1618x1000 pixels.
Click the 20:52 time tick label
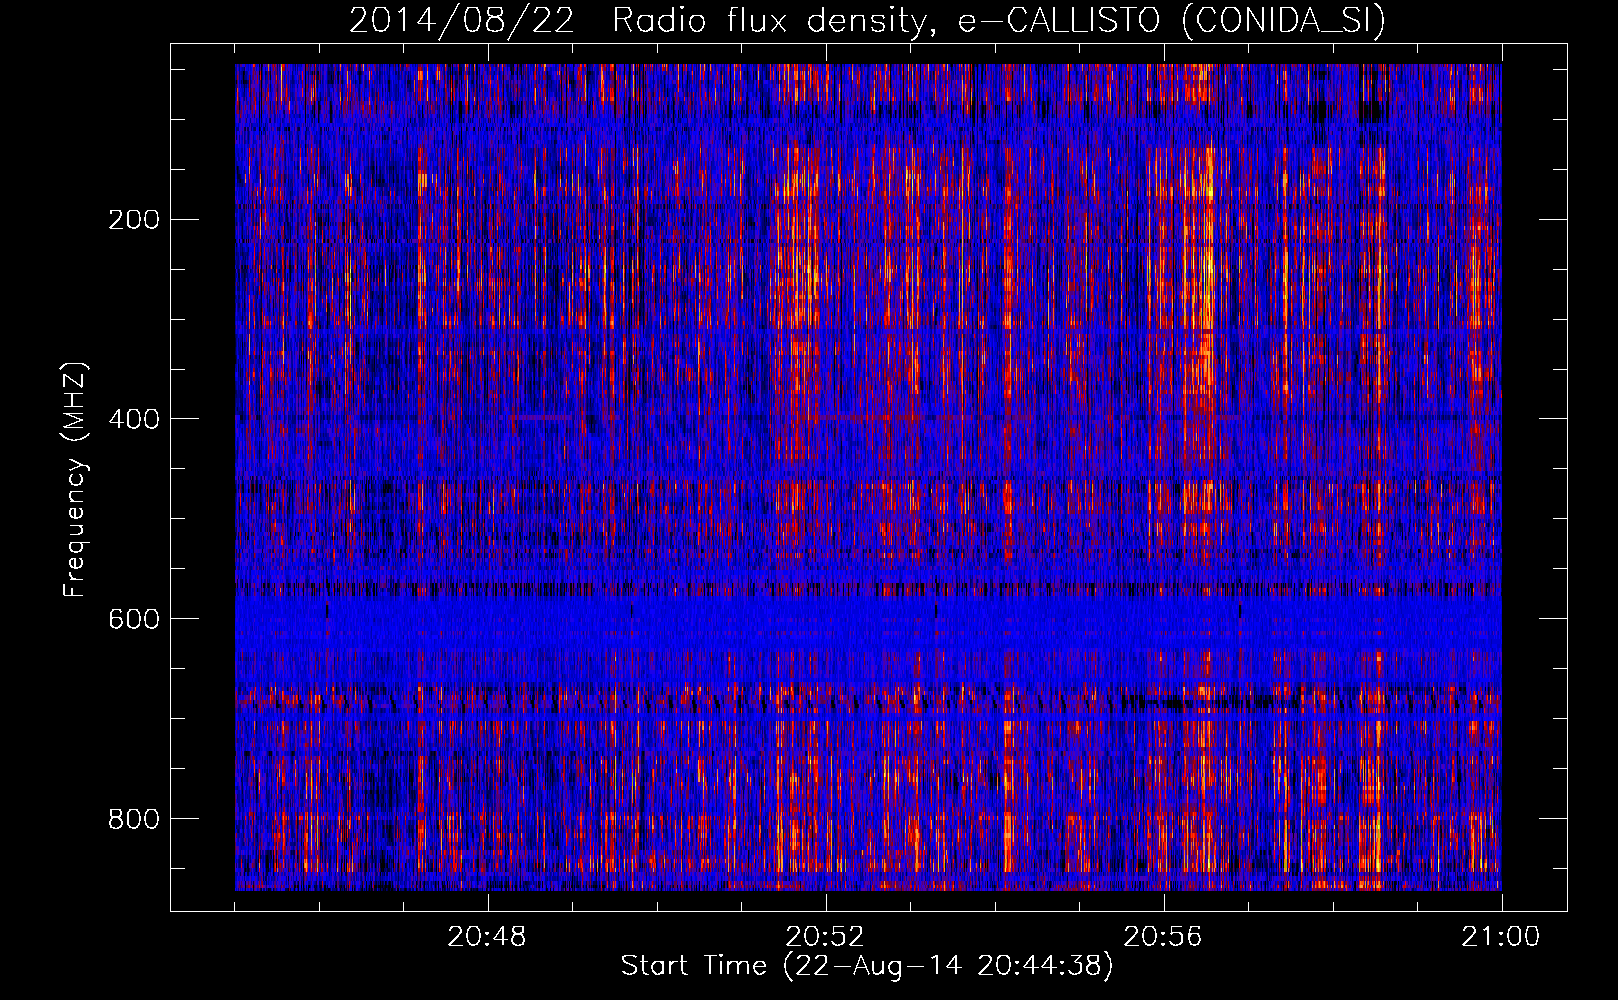pyautogui.click(x=825, y=937)
